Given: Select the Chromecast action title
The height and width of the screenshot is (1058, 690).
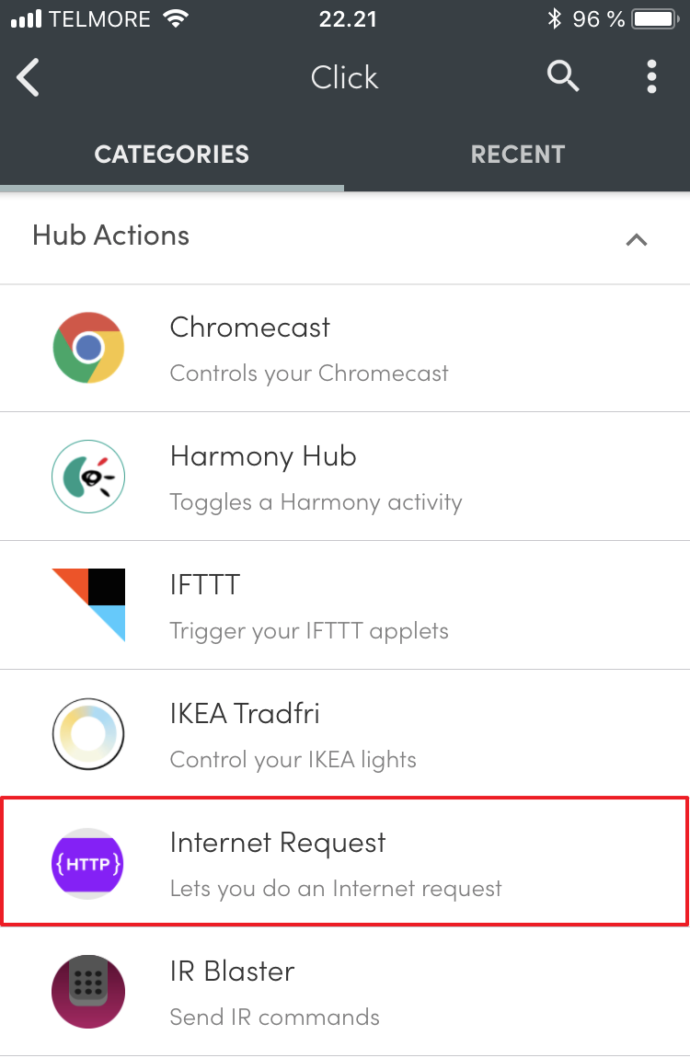Looking at the screenshot, I should click(249, 328).
